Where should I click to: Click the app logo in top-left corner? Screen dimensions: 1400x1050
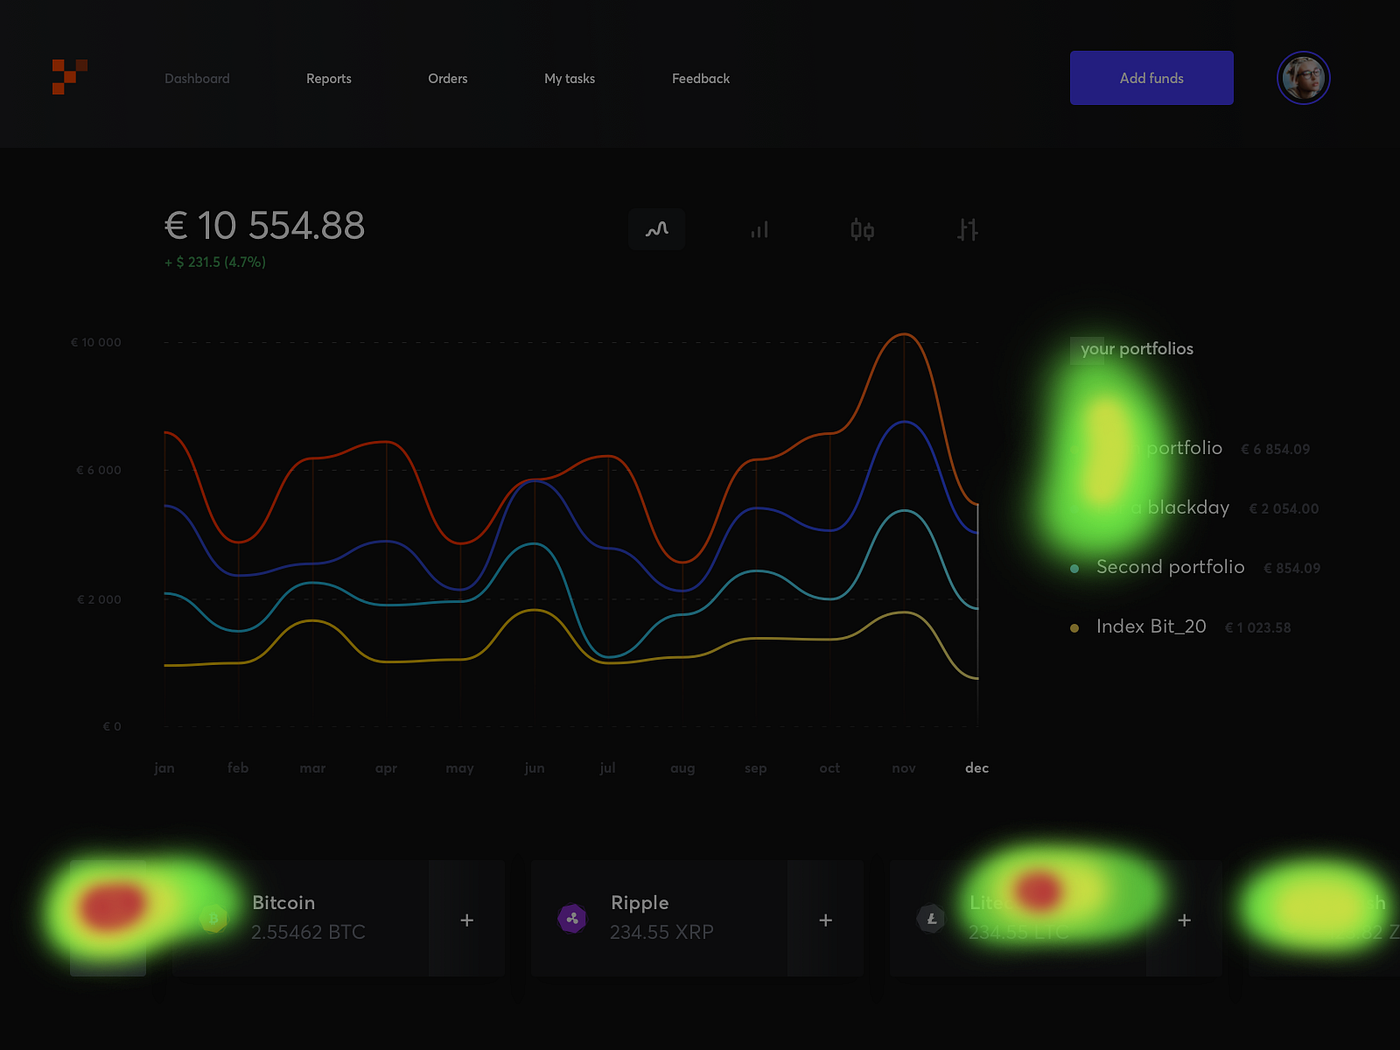click(x=69, y=77)
